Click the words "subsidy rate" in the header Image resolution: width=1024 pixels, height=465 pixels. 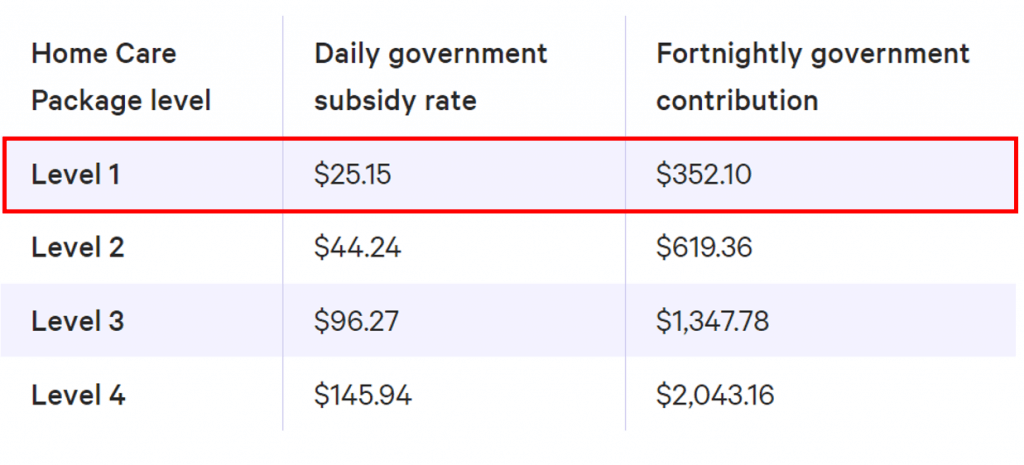[x=395, y=101]
